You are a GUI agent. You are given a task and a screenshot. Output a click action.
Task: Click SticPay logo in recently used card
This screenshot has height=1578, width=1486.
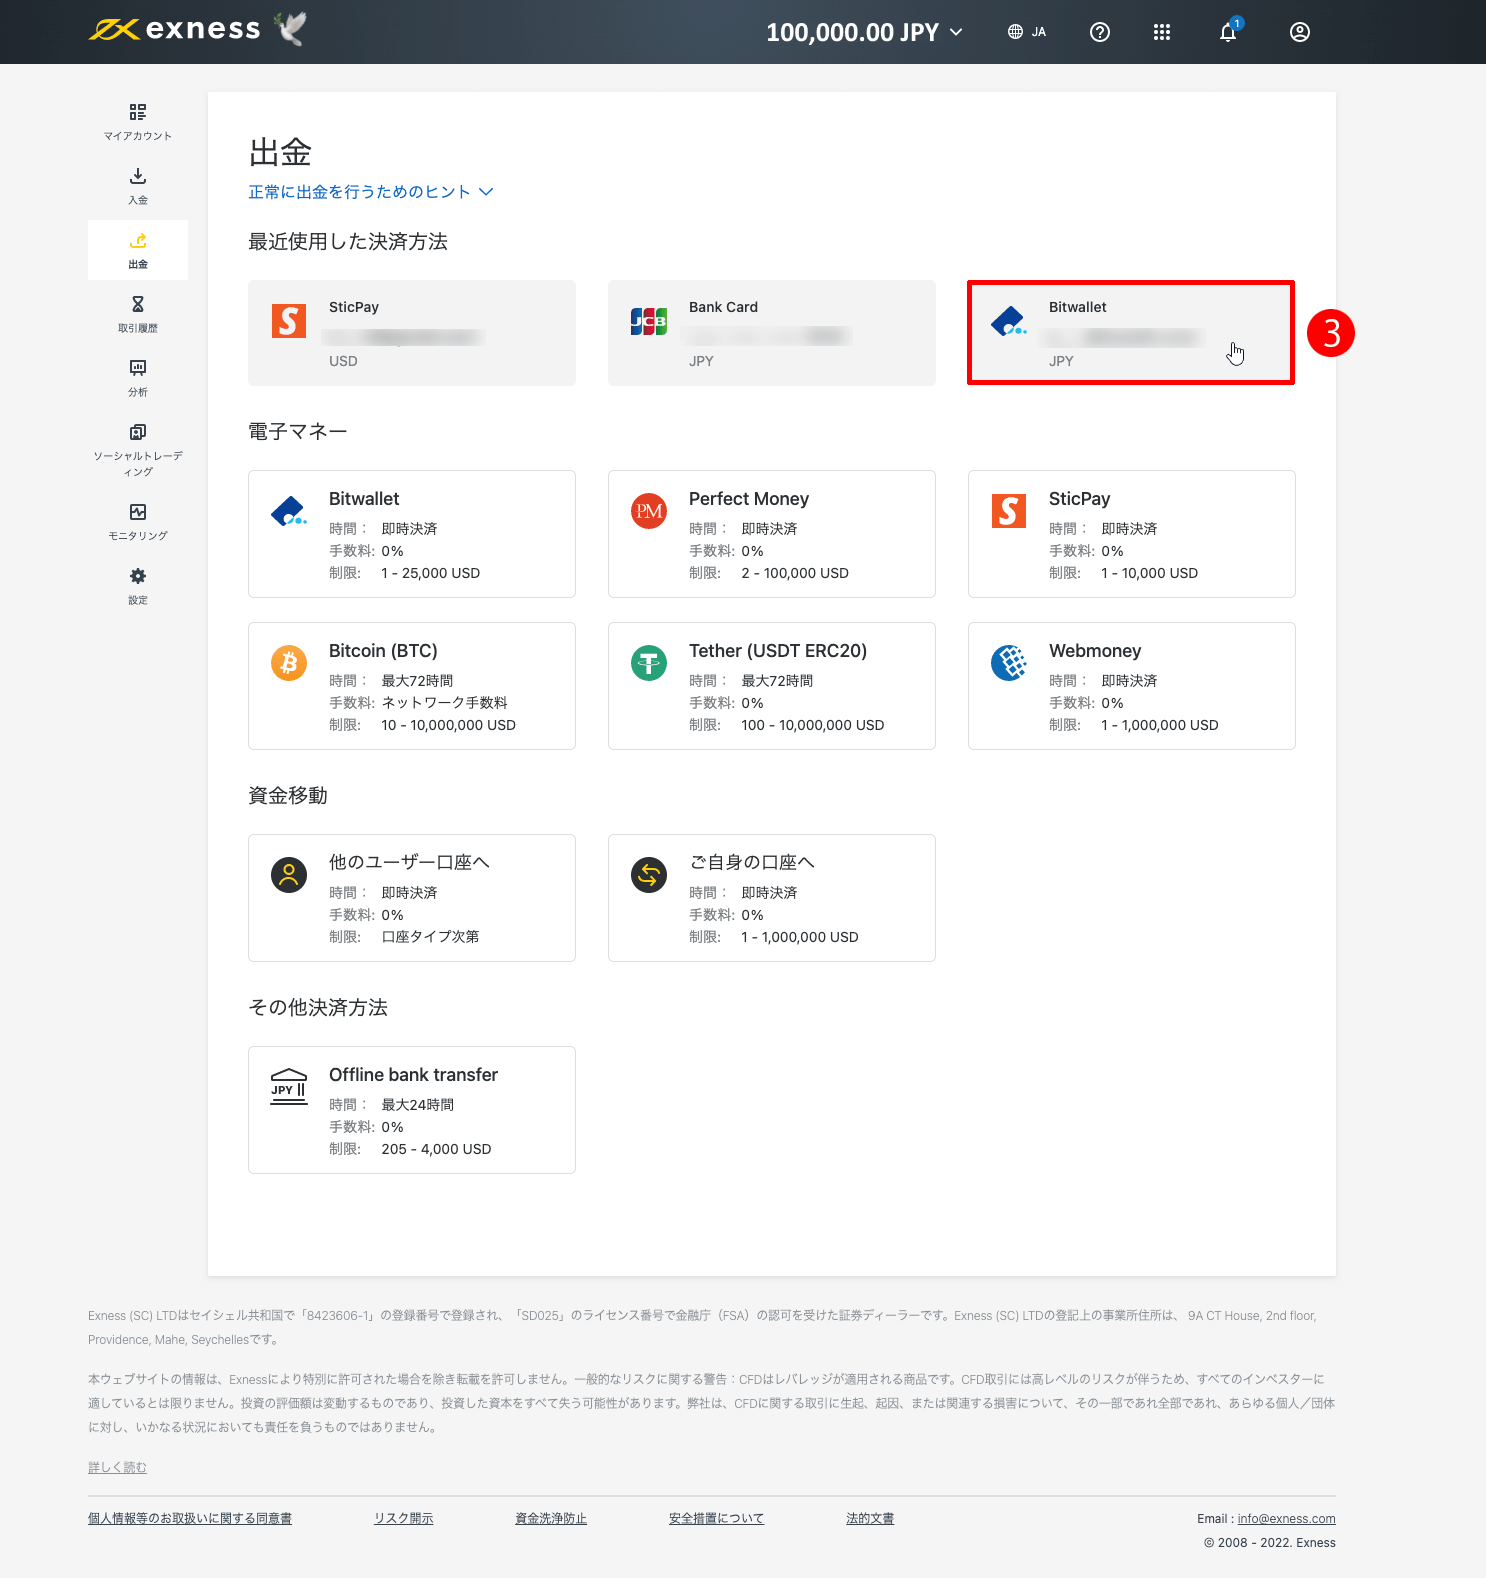pos(289,321)
